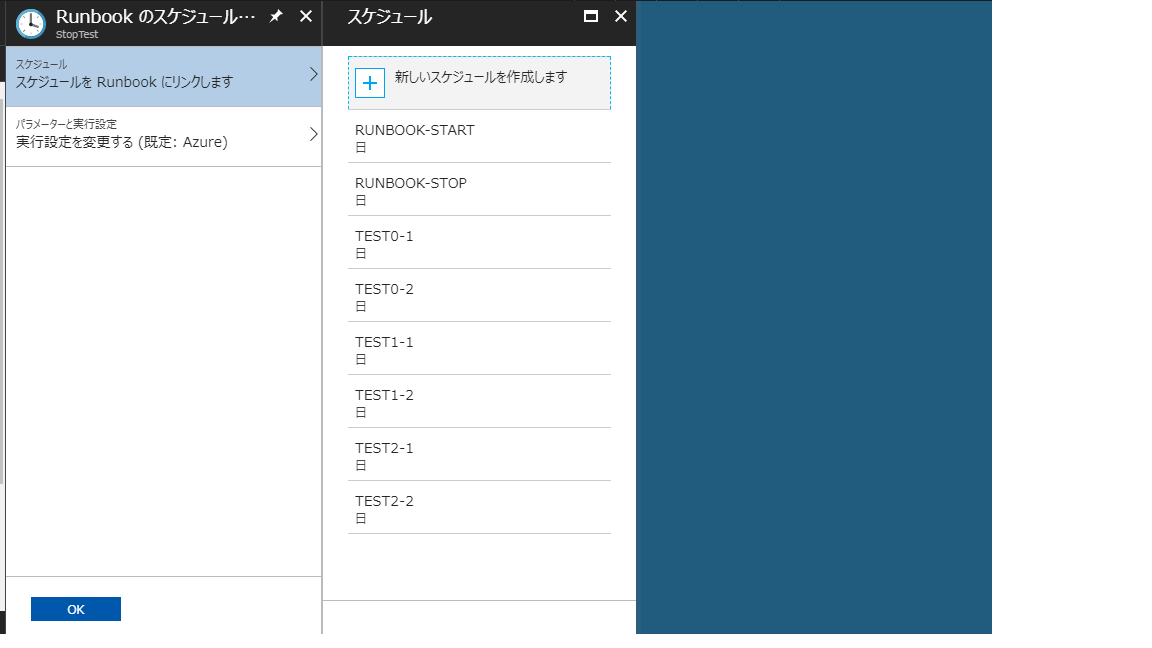Confirm with the OK button

coord(76,609)
